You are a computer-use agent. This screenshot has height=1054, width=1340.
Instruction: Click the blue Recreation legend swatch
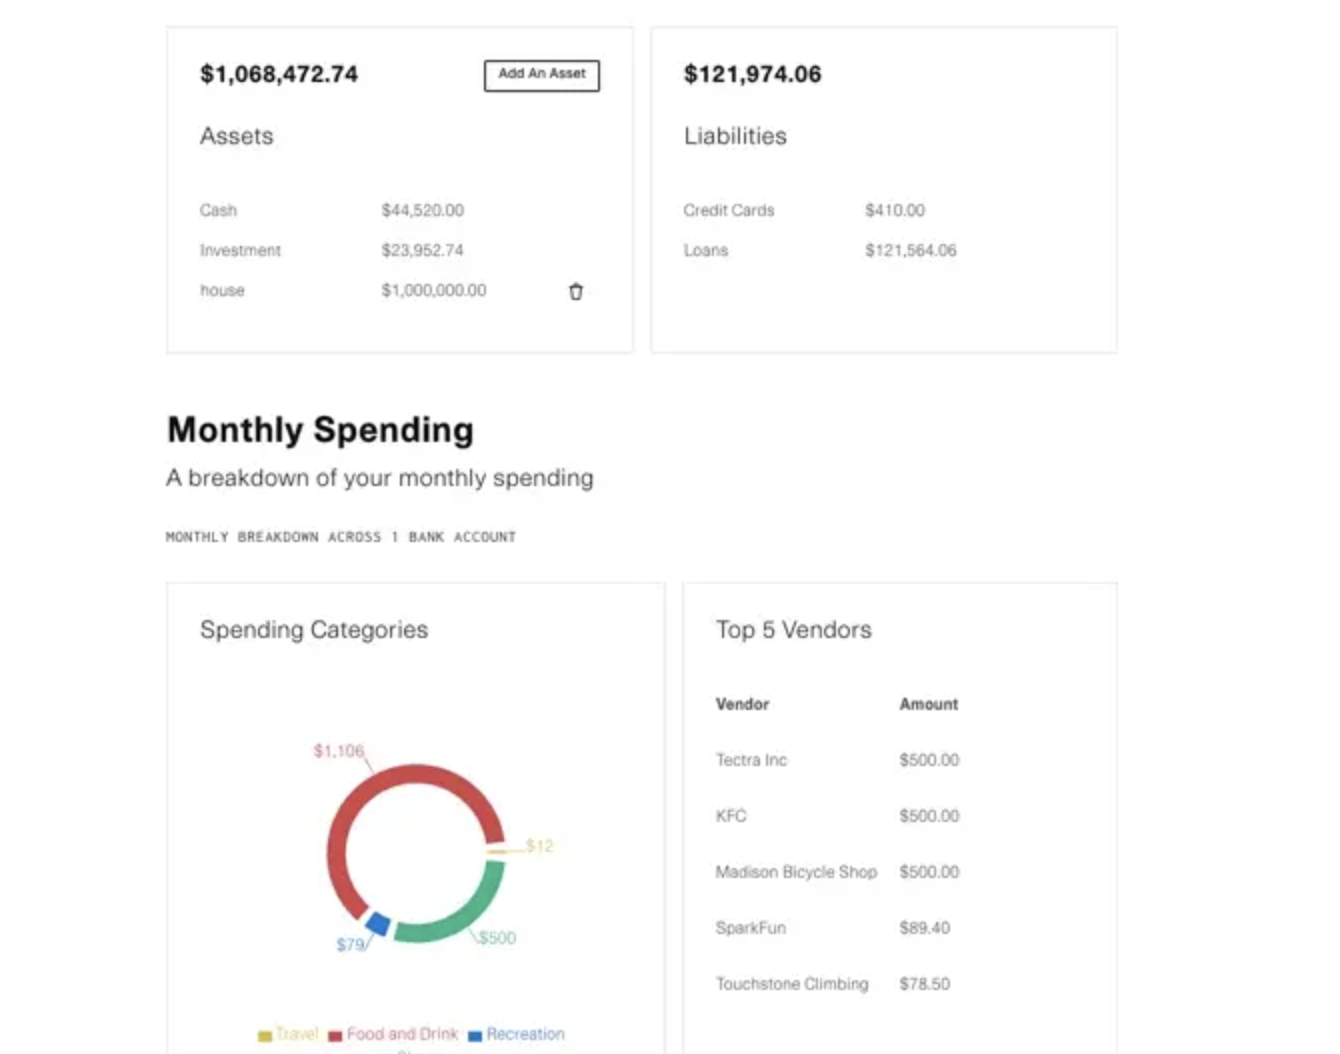pos(475,1035)
